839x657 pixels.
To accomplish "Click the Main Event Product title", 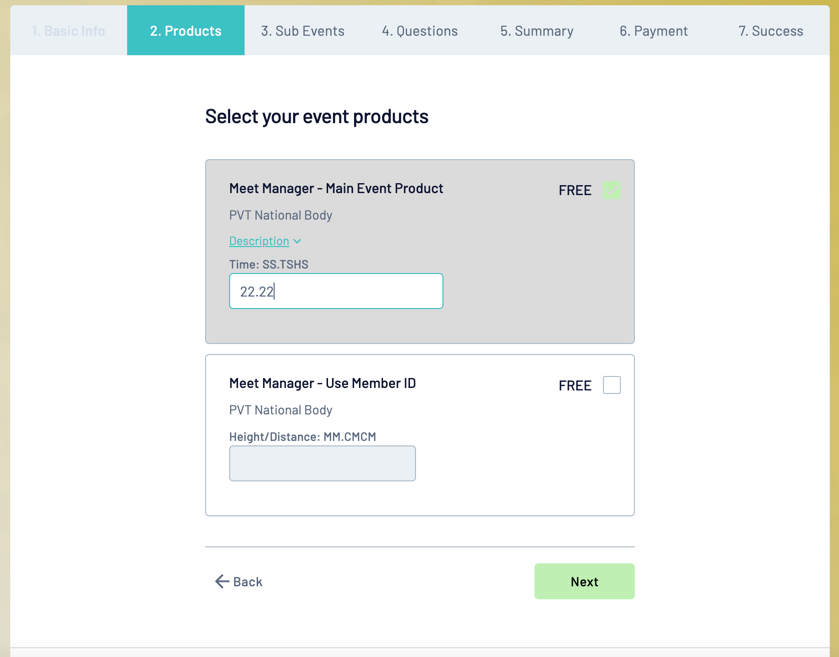I will pos(336,188).
